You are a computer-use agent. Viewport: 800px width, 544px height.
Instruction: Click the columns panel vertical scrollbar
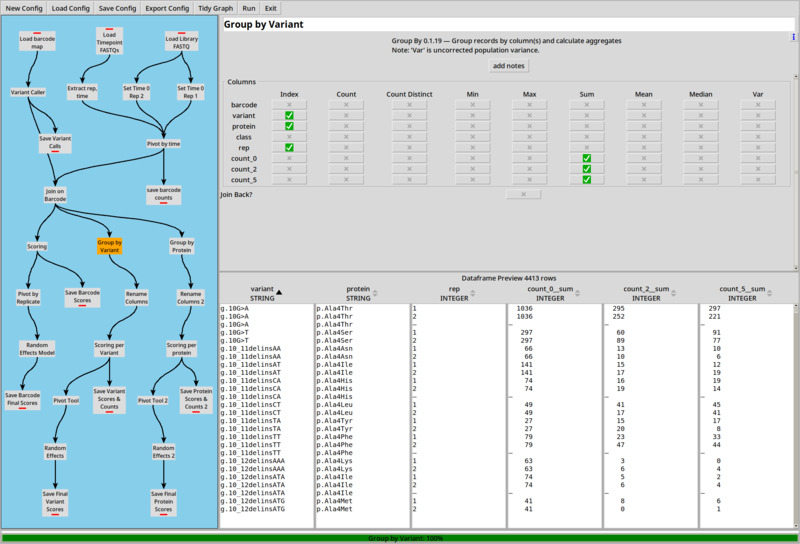tap(795, 172)
